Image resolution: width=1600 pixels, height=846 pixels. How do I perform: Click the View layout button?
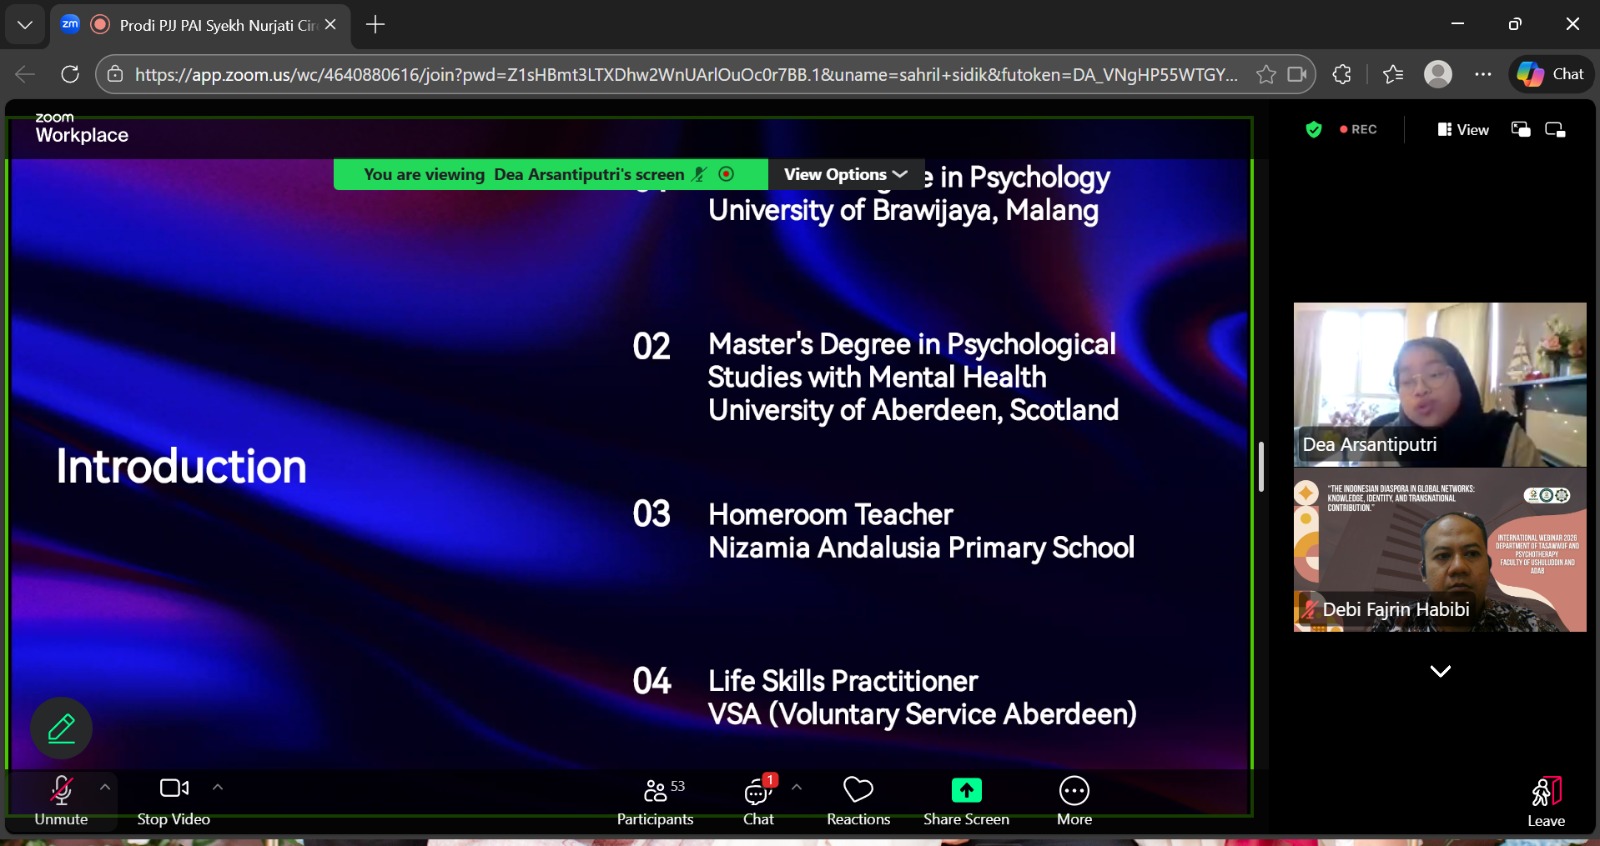click(1463, 129)
